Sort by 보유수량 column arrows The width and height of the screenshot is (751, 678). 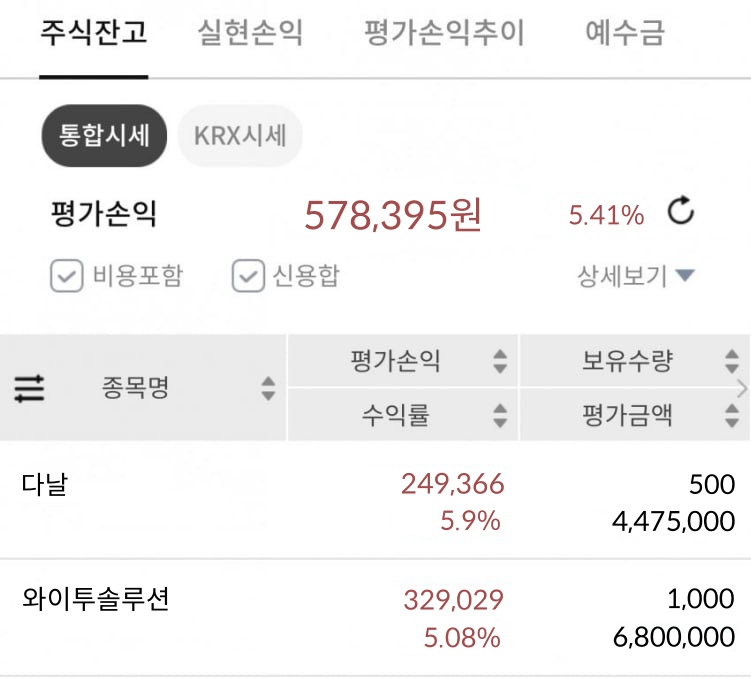(732, 361)
